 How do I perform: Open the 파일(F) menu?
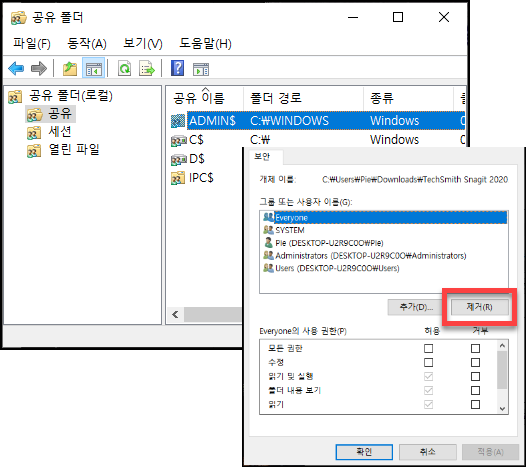[x=32, y=44]
